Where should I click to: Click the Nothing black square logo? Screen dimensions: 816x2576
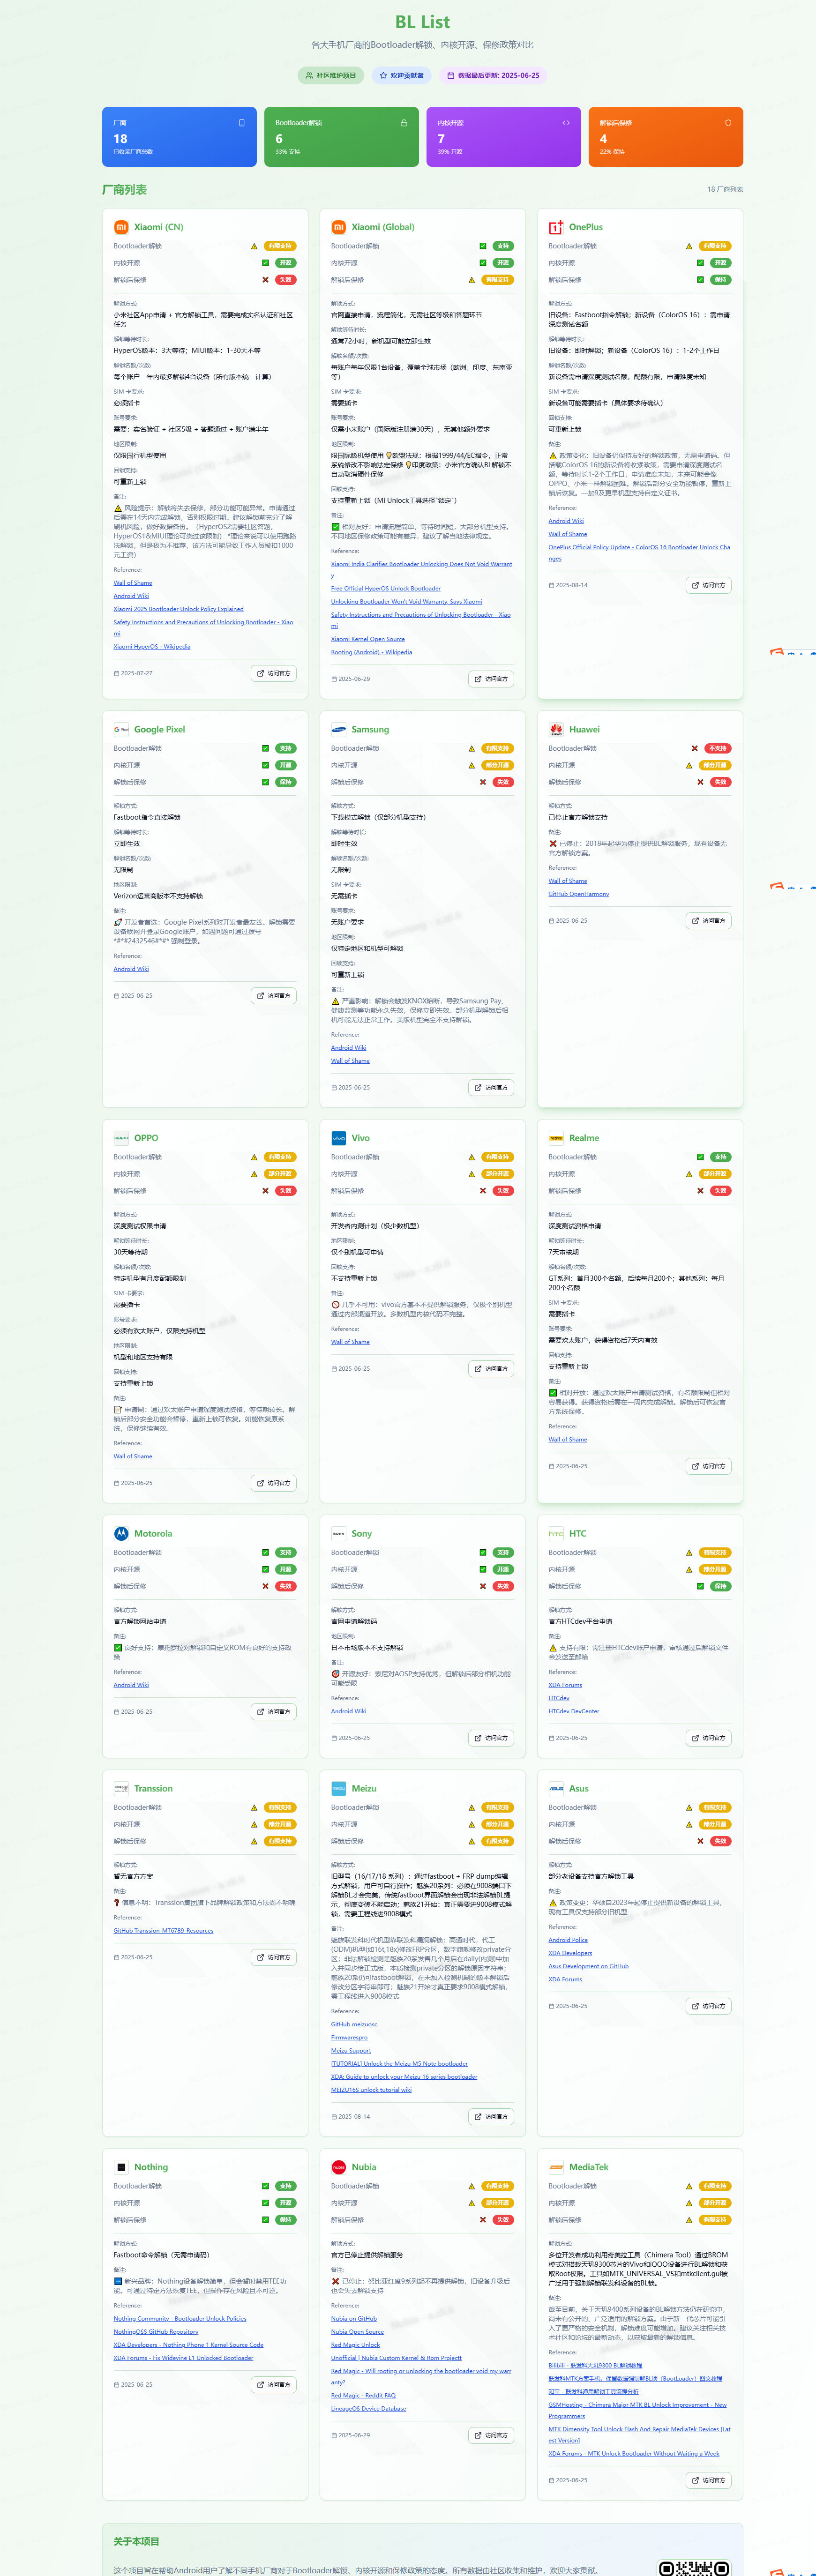(x=121, y=2167)
